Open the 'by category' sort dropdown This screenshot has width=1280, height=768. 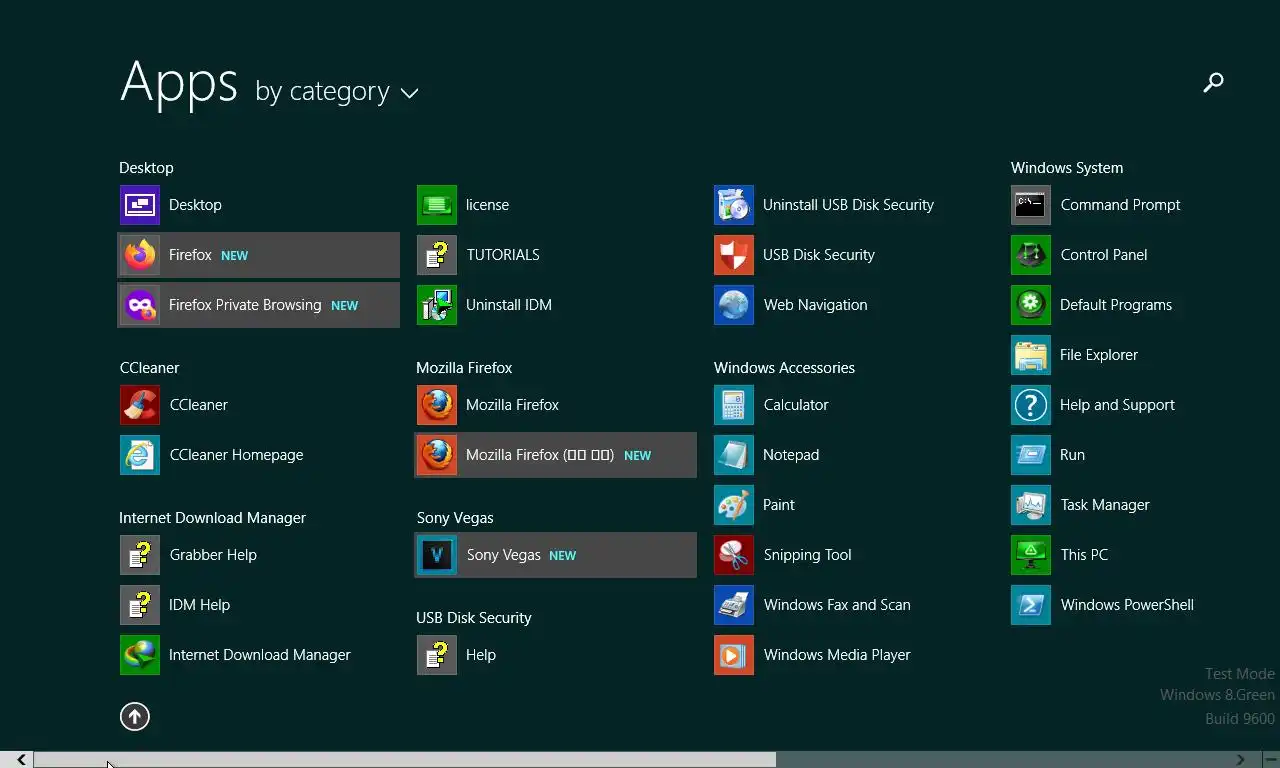[337, 92]
